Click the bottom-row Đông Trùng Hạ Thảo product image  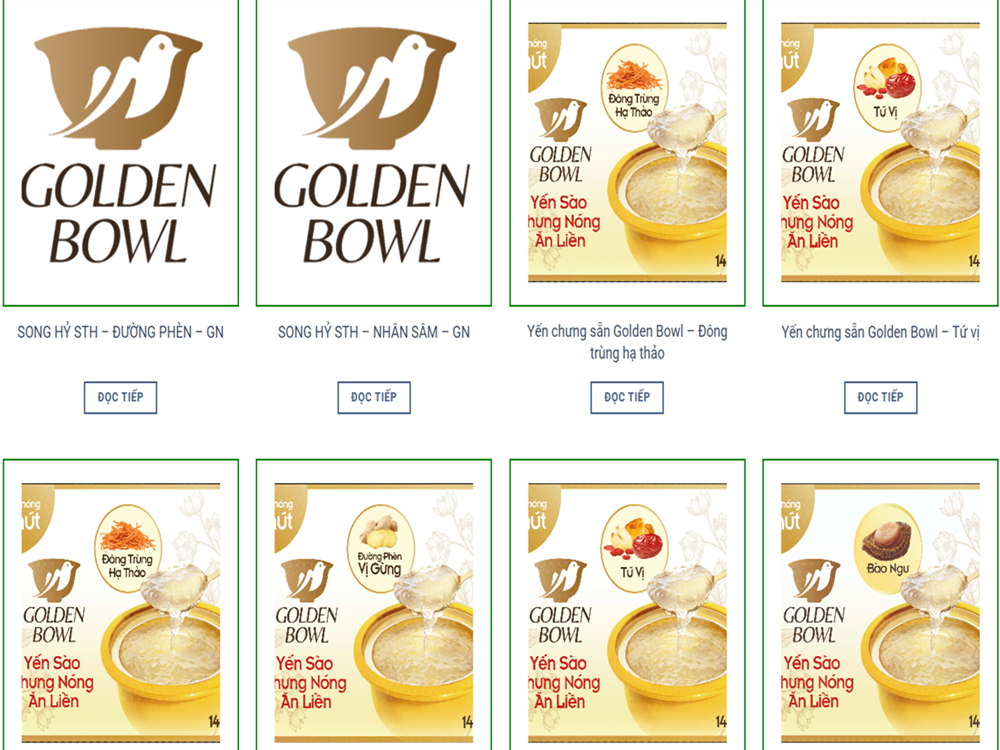click(x=121, y=605)
